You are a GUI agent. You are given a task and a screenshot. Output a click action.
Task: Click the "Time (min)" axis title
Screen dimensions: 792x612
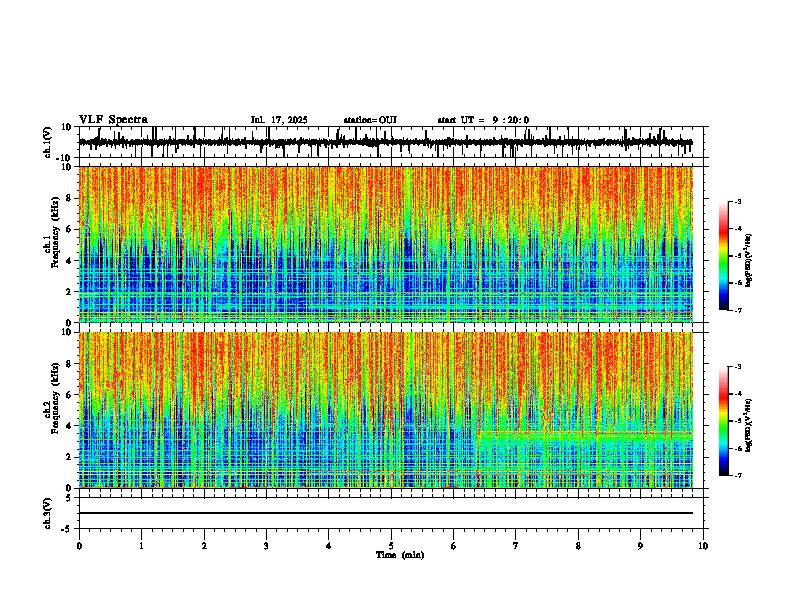click(400, 555)
